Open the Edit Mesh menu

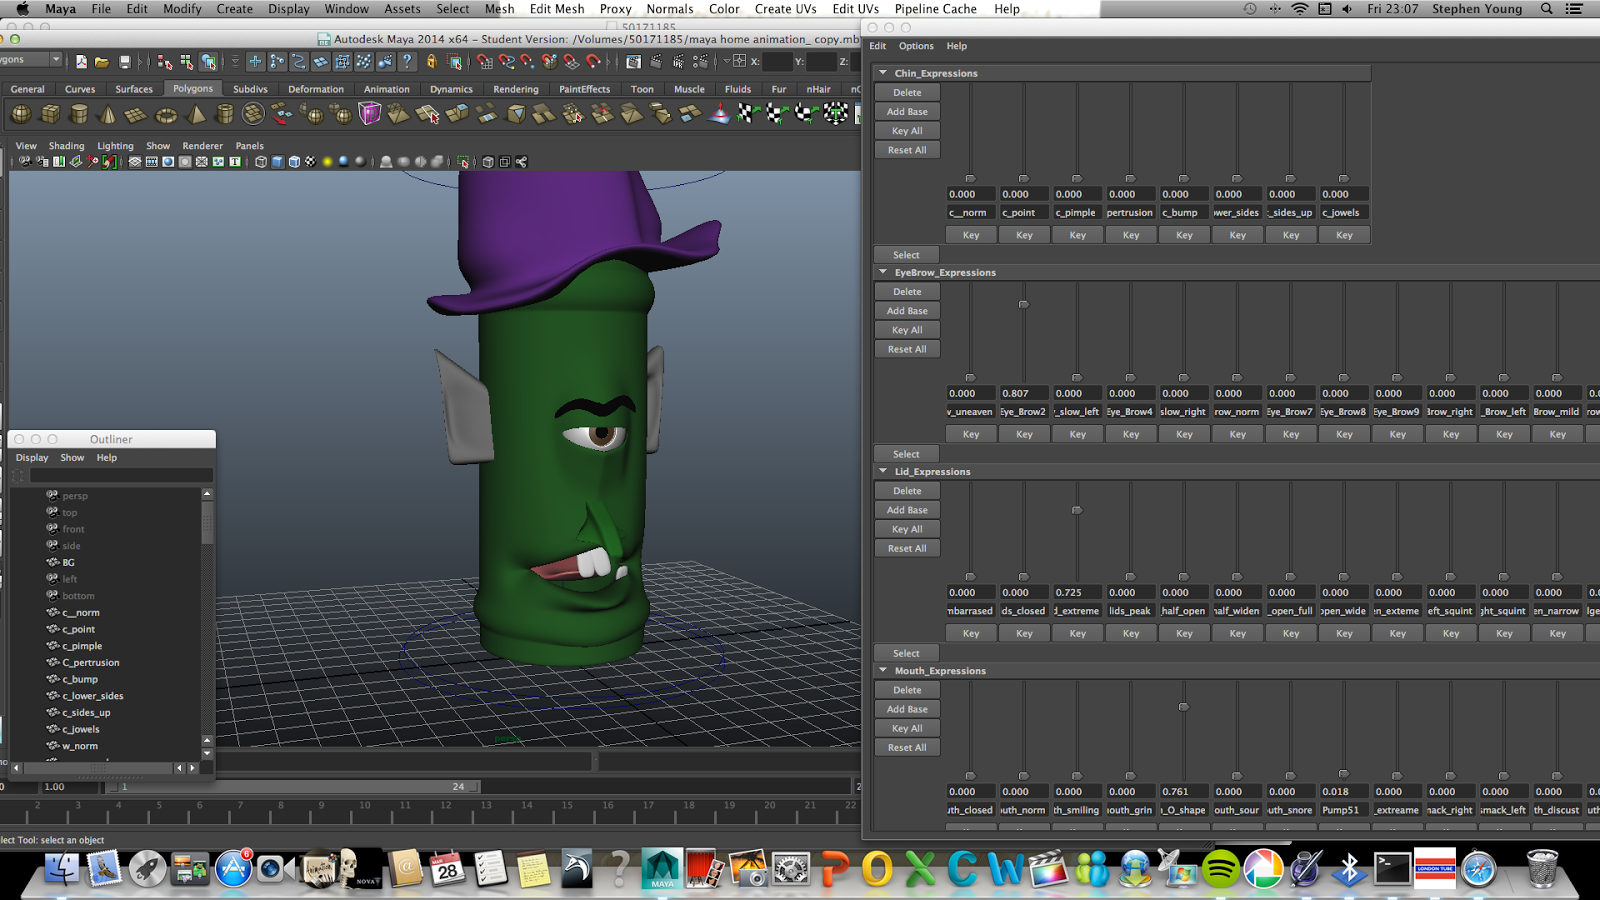[x=556, y=9]
